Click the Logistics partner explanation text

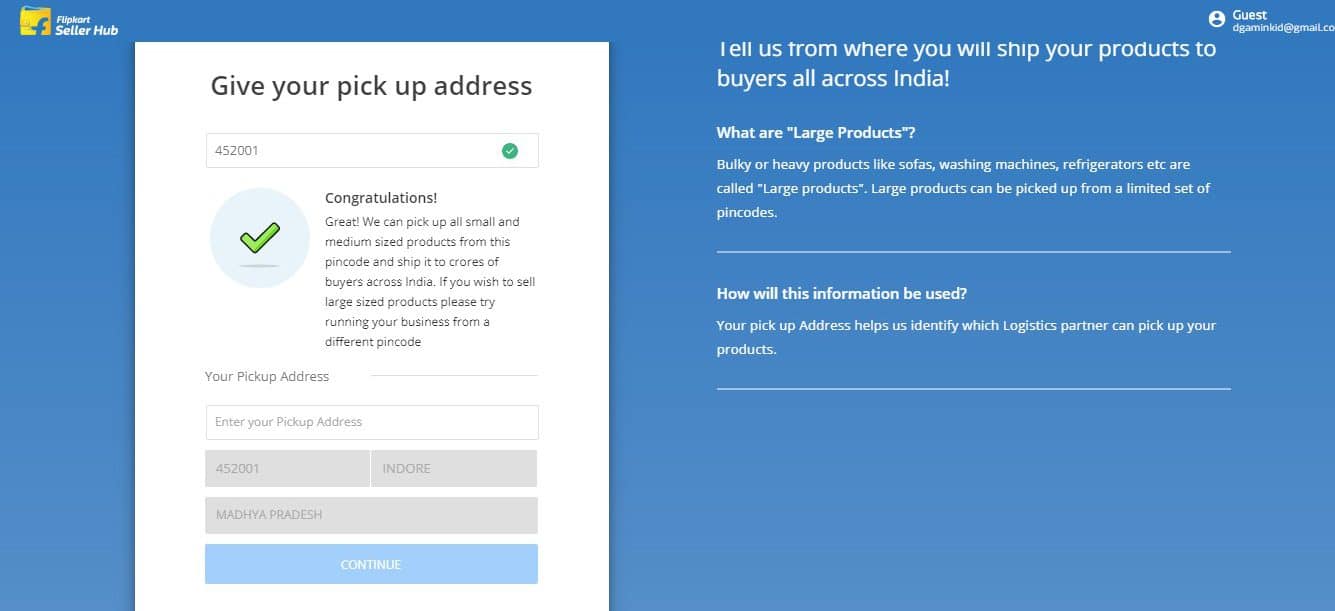[966, 338]
